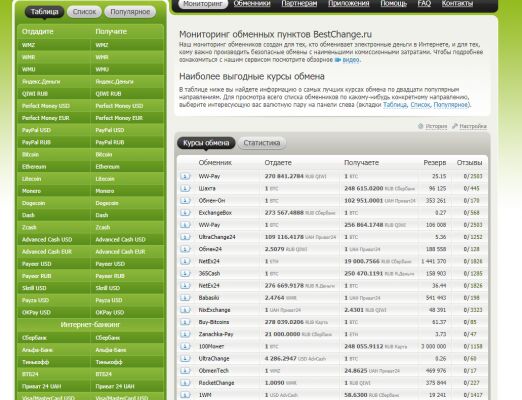The image size is (522, 400).
Task: Open Контакты in top navigation
Action: 457,4
